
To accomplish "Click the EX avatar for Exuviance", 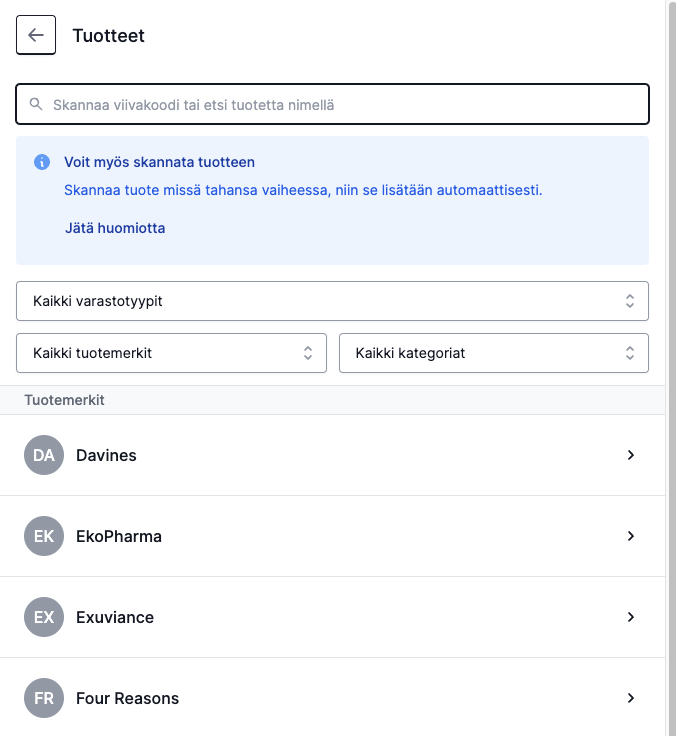I will click(44, 617).
